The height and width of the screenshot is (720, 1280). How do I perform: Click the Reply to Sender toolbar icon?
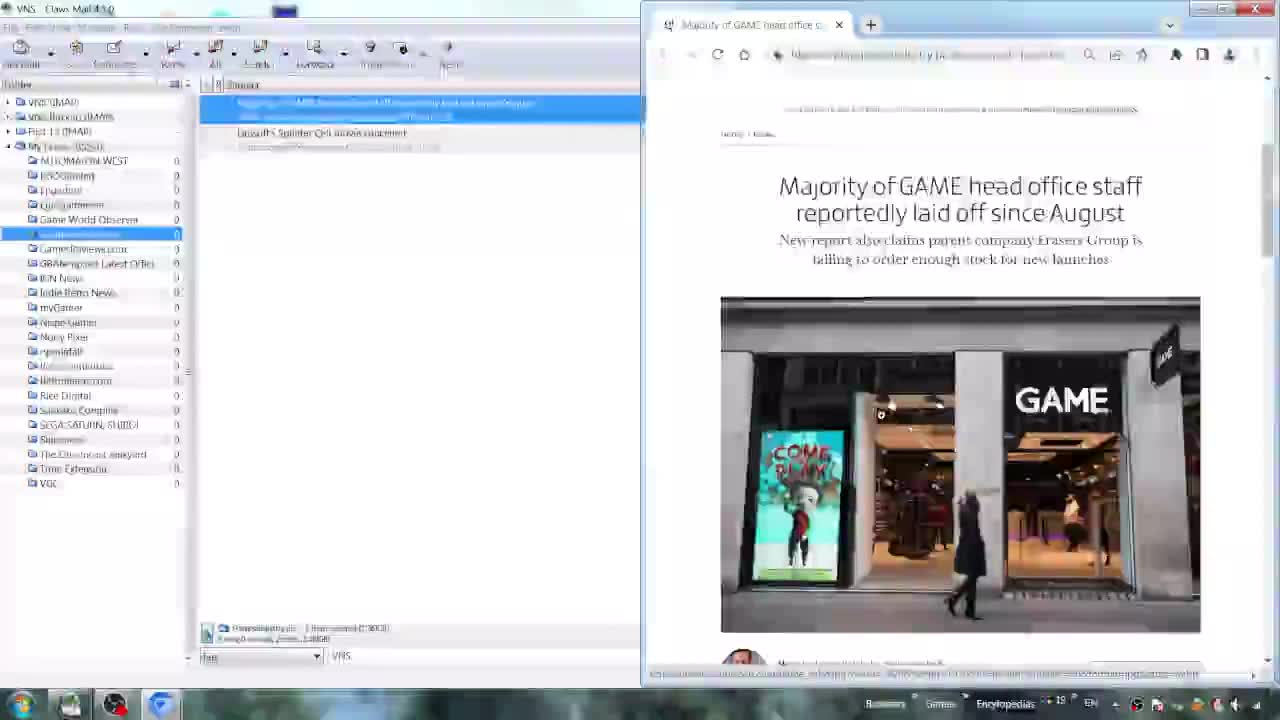coord(259,53)
